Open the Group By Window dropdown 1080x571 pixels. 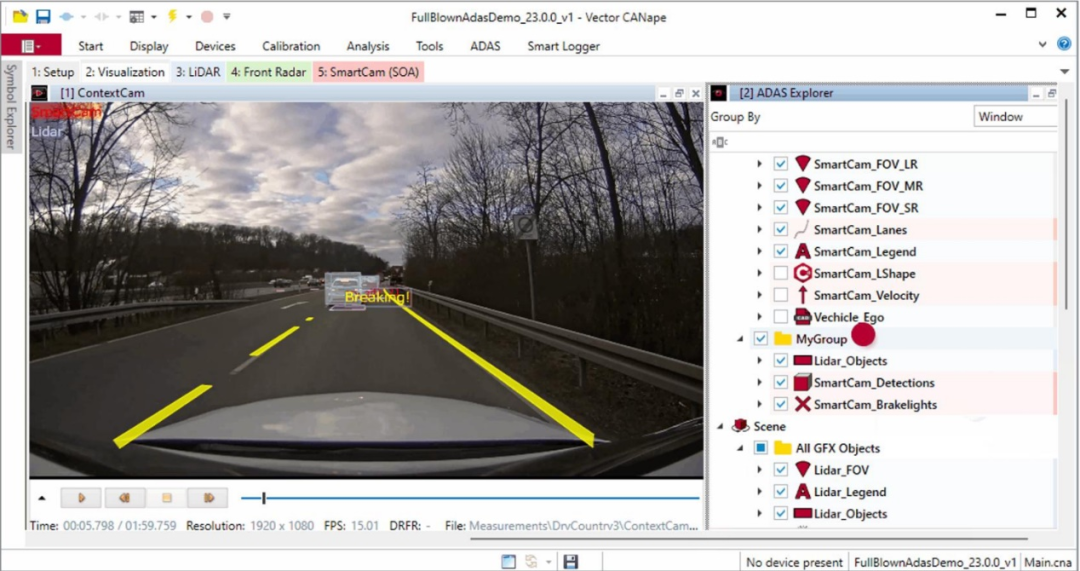(x=1015, y=116)
